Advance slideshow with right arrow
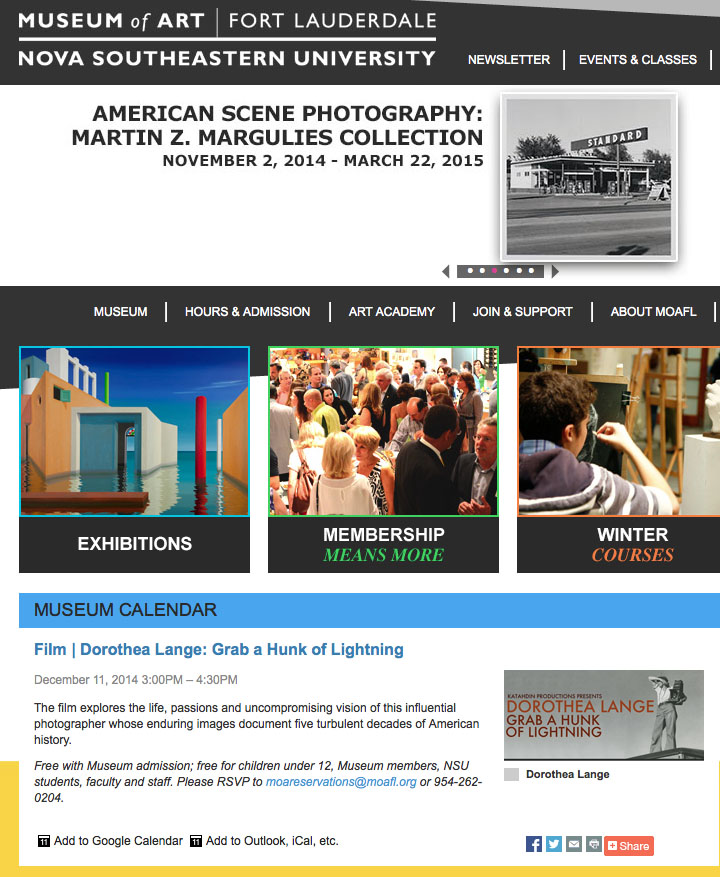This screenshot has height=877, width=720. pyautogui.click(x=555, y=271)
